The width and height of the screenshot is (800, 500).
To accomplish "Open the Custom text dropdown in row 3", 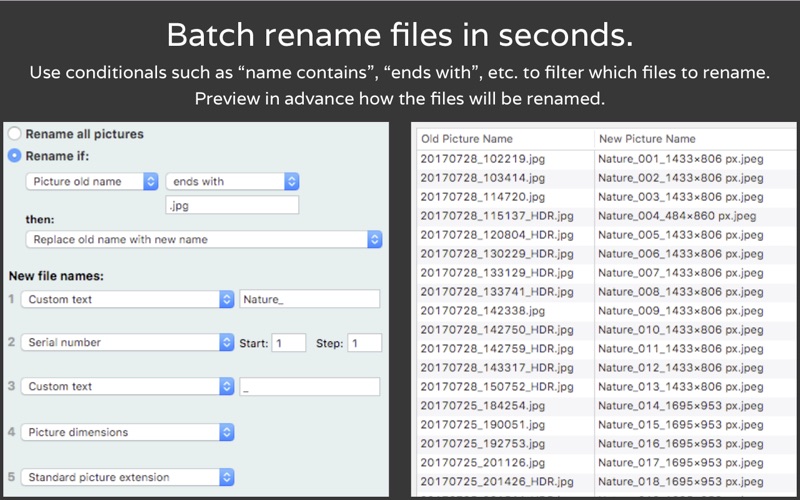I will [x=127, y=386].
